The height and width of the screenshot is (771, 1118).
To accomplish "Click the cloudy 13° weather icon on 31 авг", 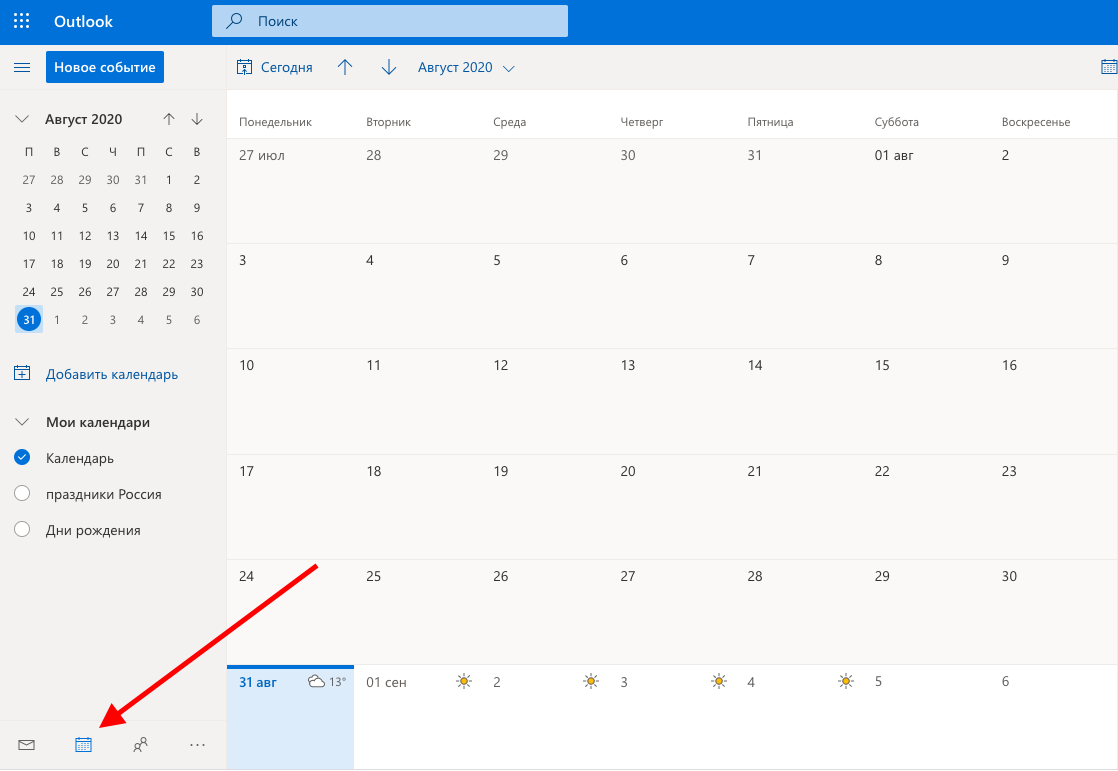I will pyautogui.click(x=317, y=681).
